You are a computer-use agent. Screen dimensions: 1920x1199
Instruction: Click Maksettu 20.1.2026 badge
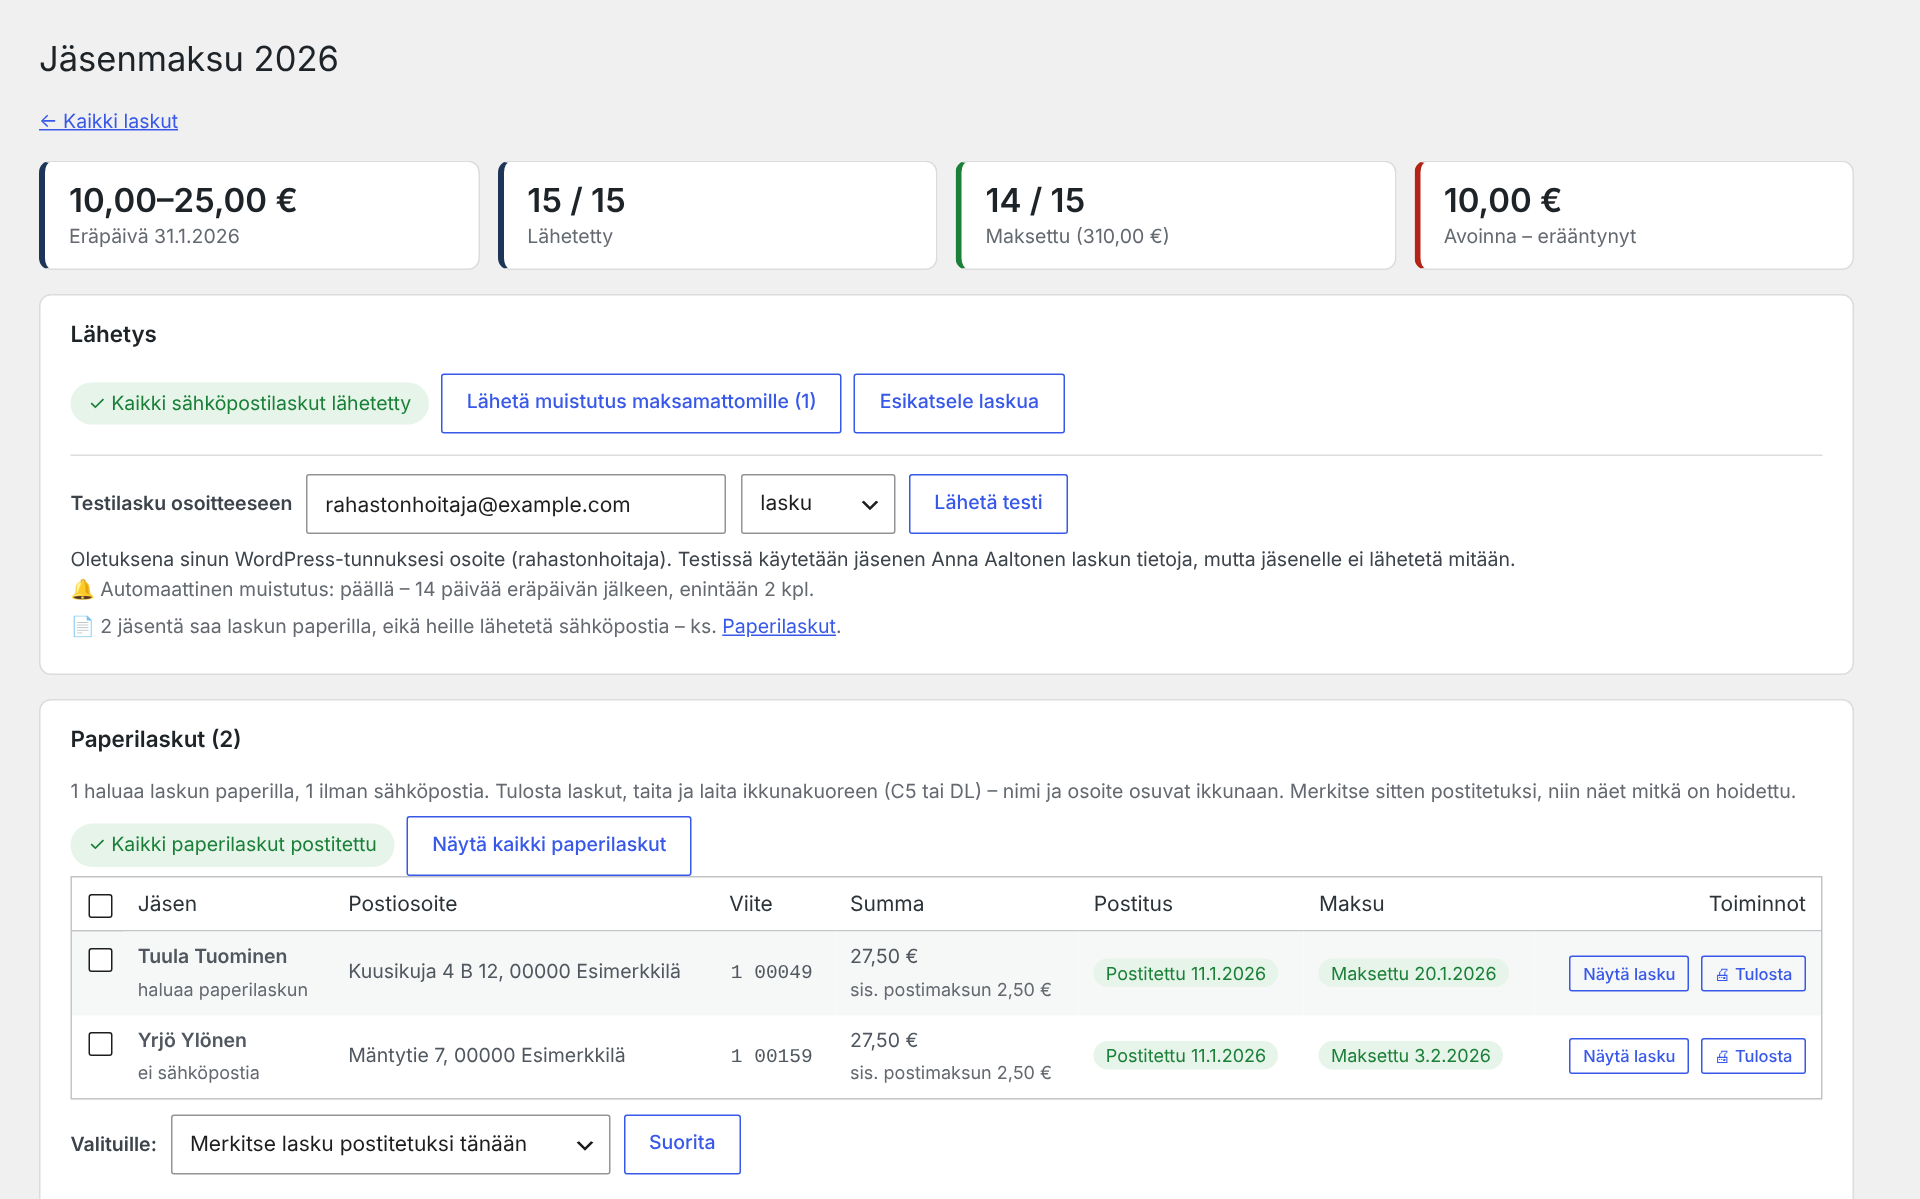point(1413,973)
